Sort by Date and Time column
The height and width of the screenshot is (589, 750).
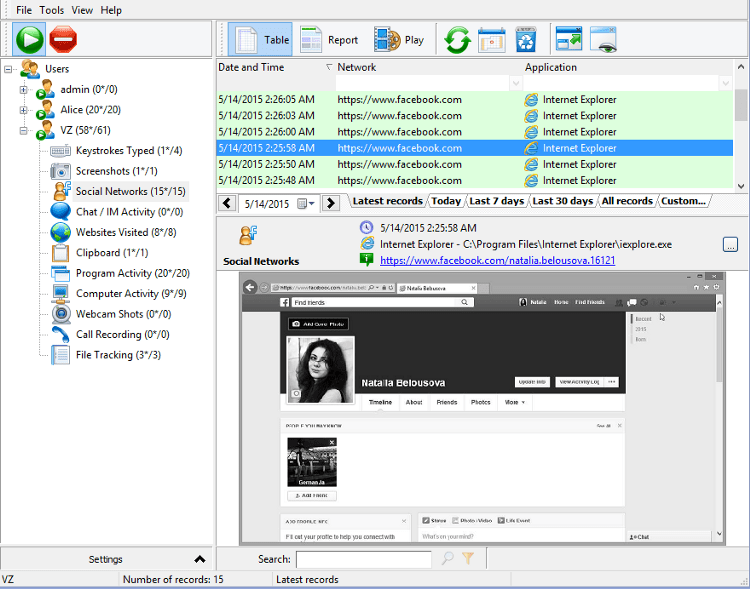[275, 67]
